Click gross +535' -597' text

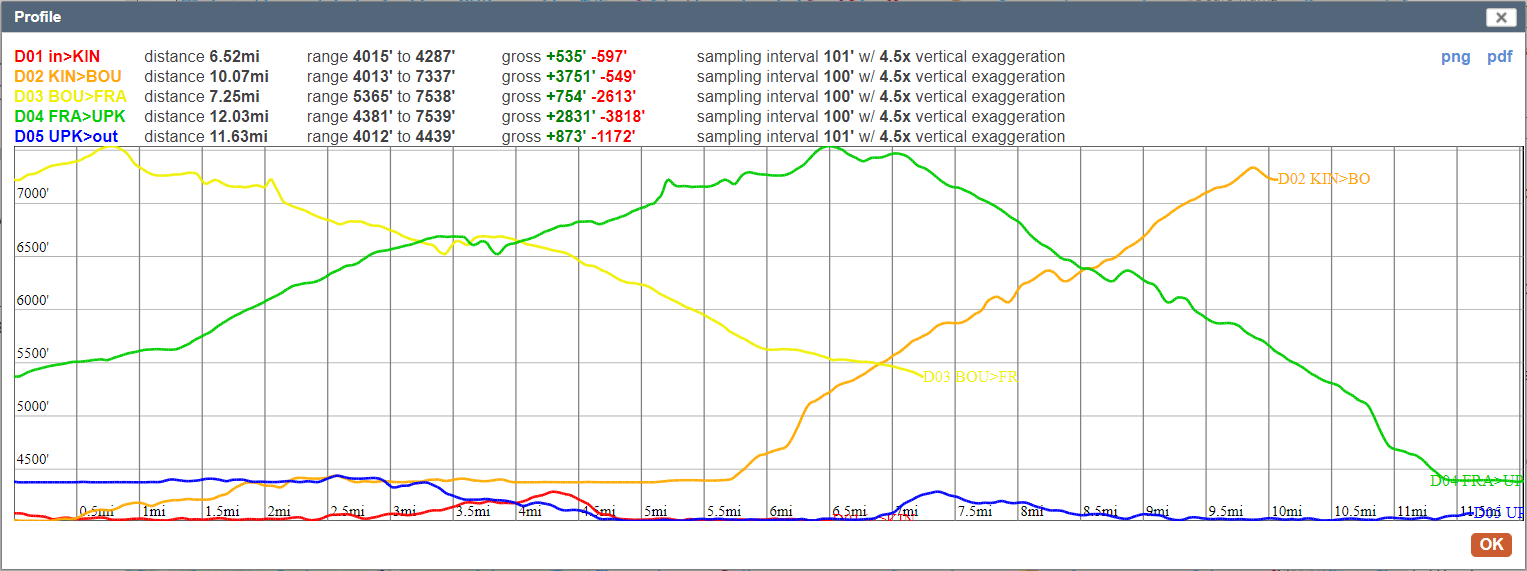click(564, 57)
